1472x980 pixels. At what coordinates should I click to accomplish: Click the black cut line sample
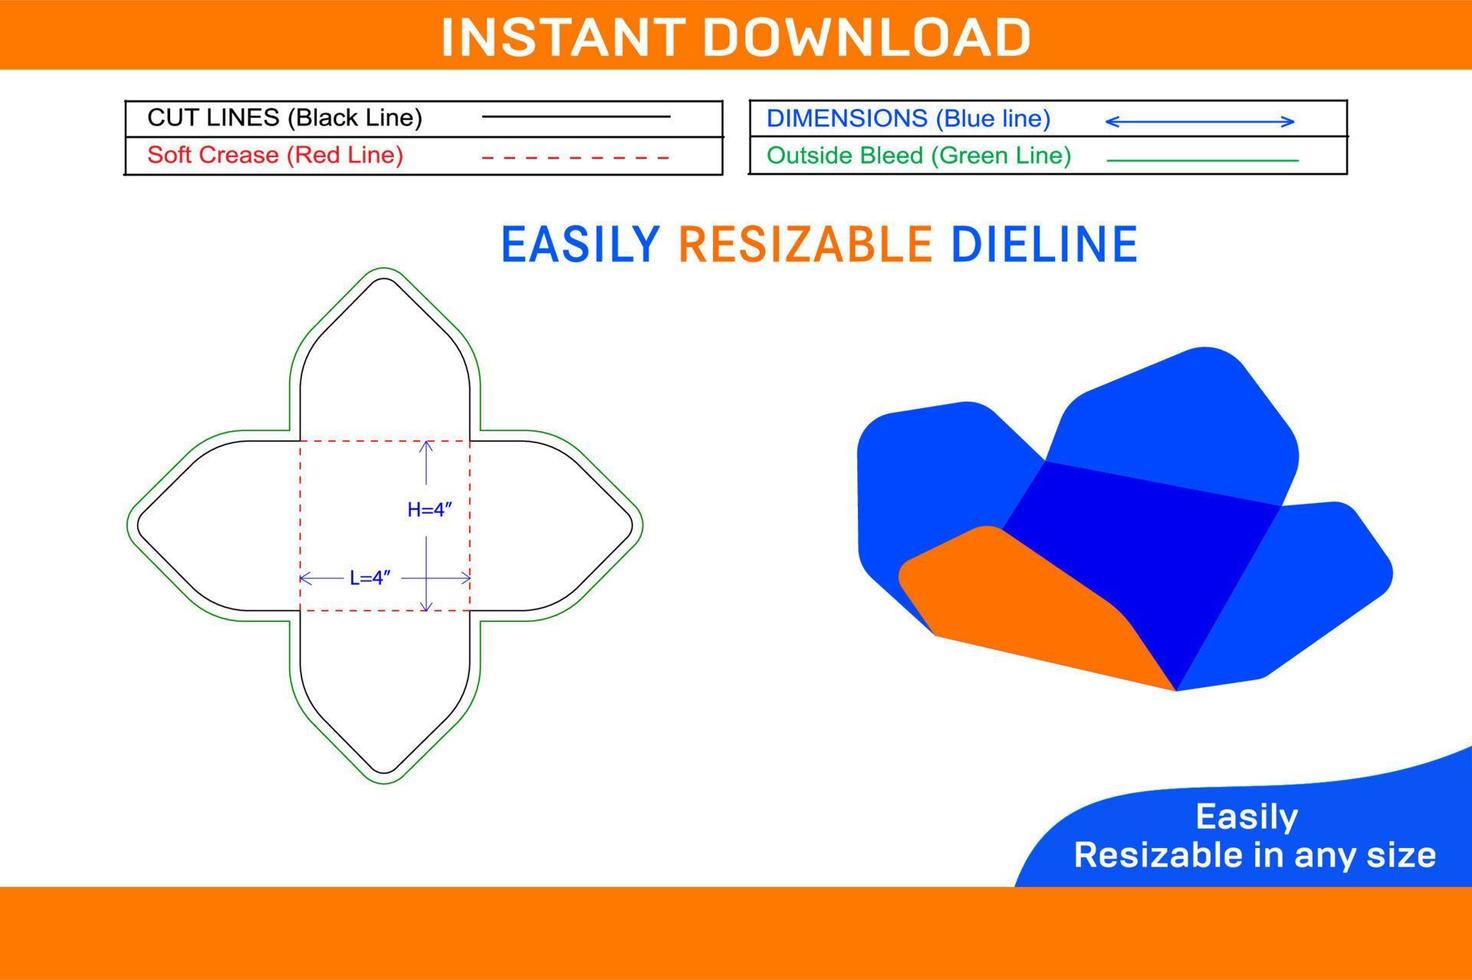576,117
